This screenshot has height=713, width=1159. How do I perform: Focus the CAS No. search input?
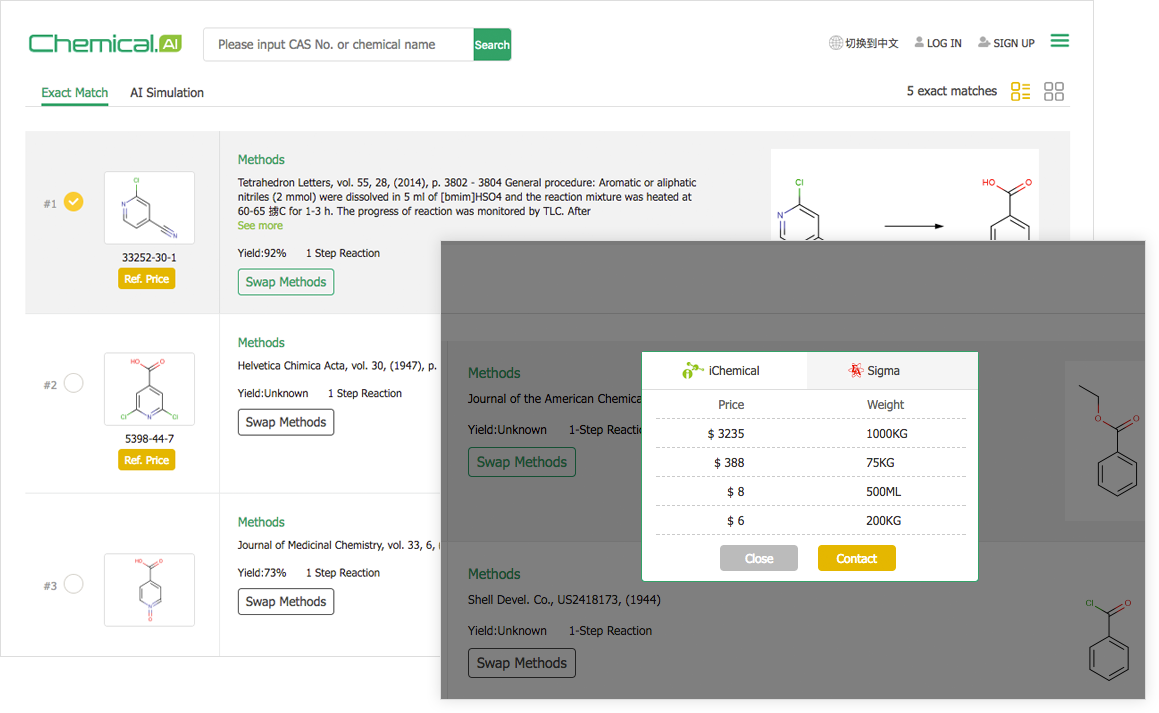point(339,44)
